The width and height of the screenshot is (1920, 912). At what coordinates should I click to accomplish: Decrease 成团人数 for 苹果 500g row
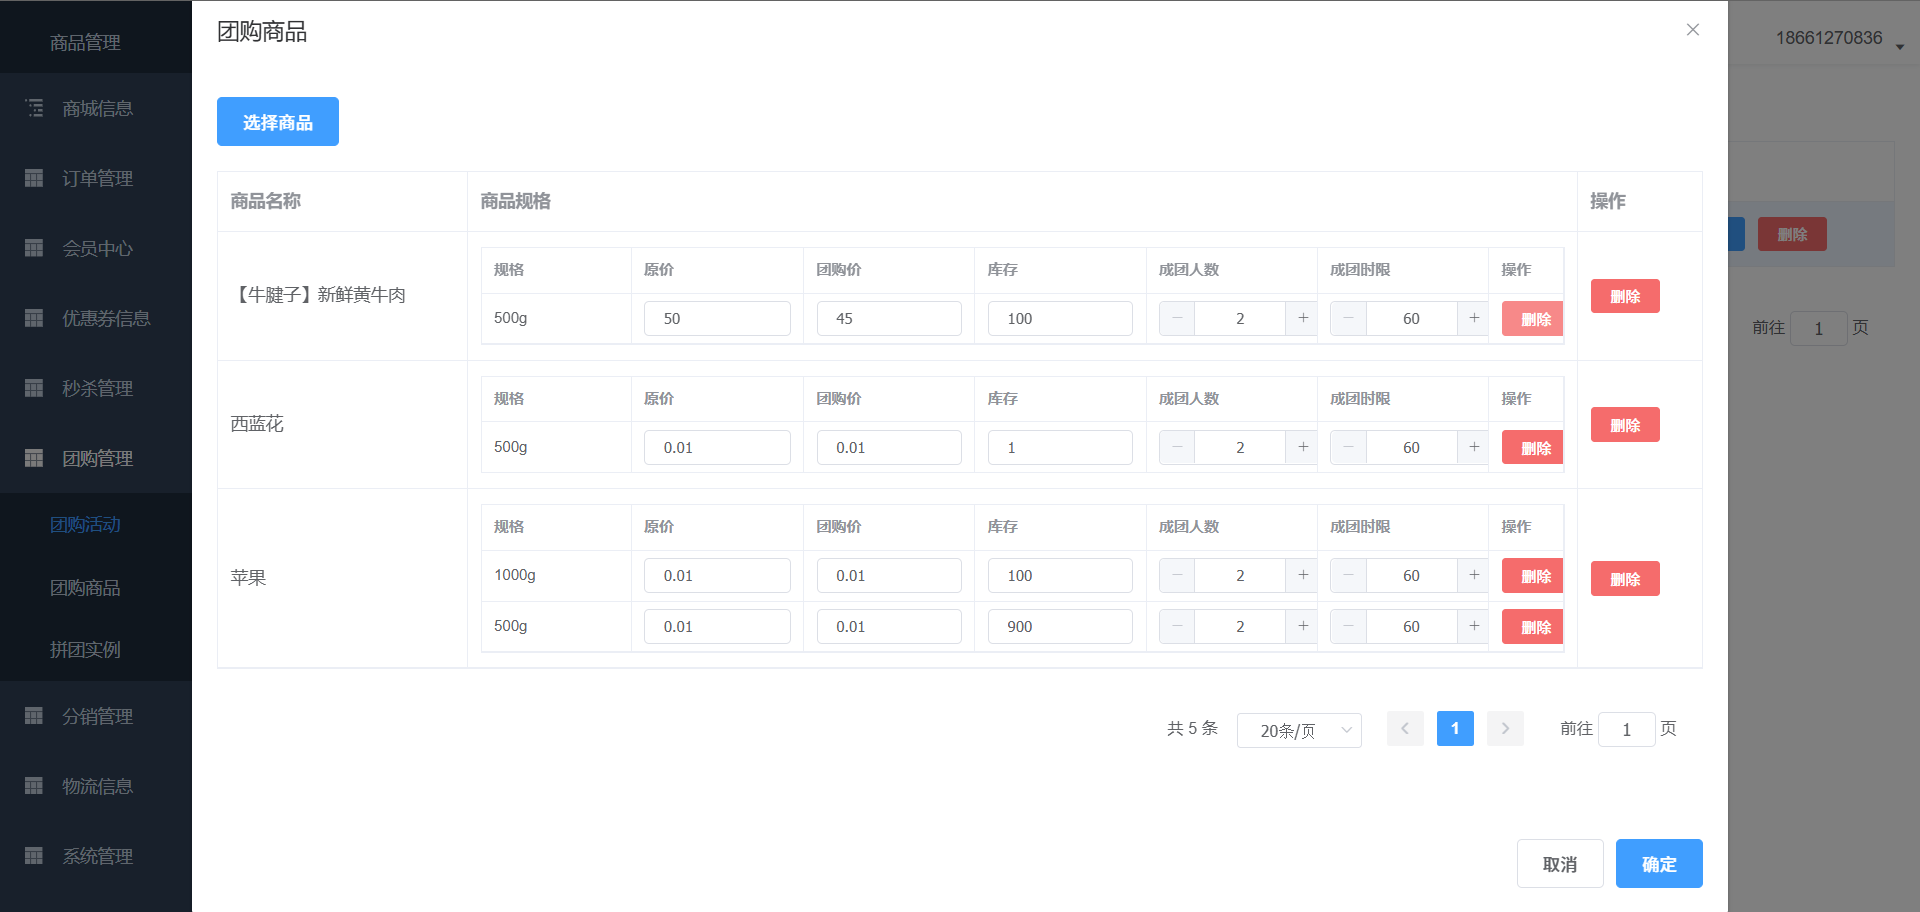tap(1177, 626)
